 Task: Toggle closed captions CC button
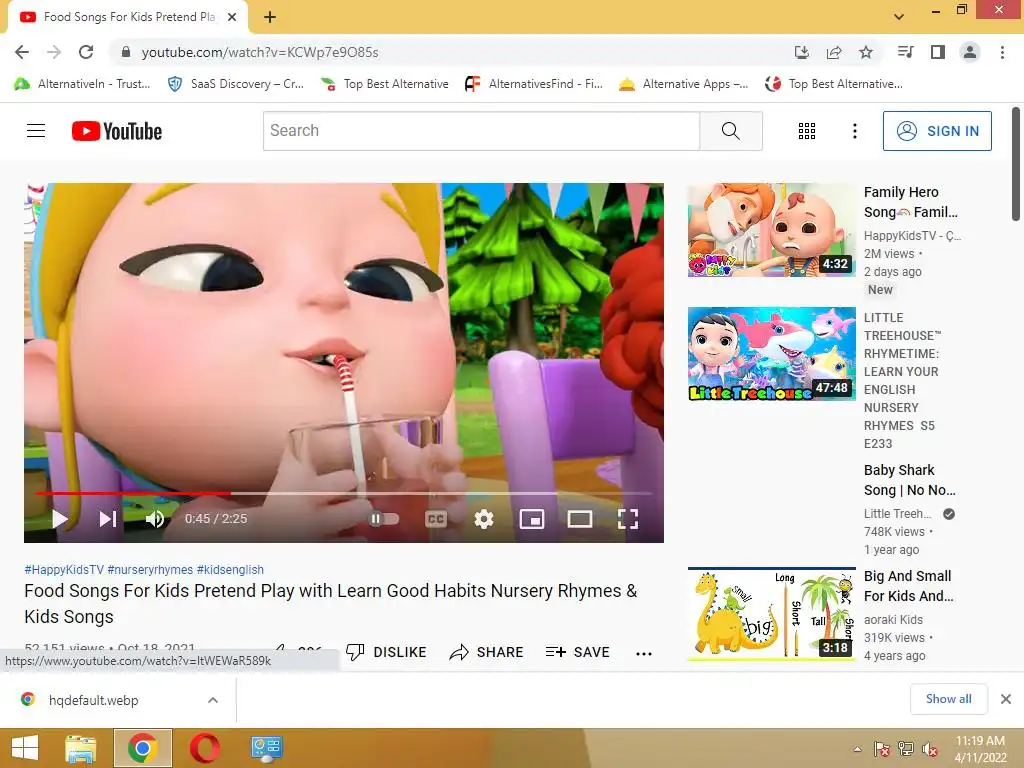pos(436,519)
